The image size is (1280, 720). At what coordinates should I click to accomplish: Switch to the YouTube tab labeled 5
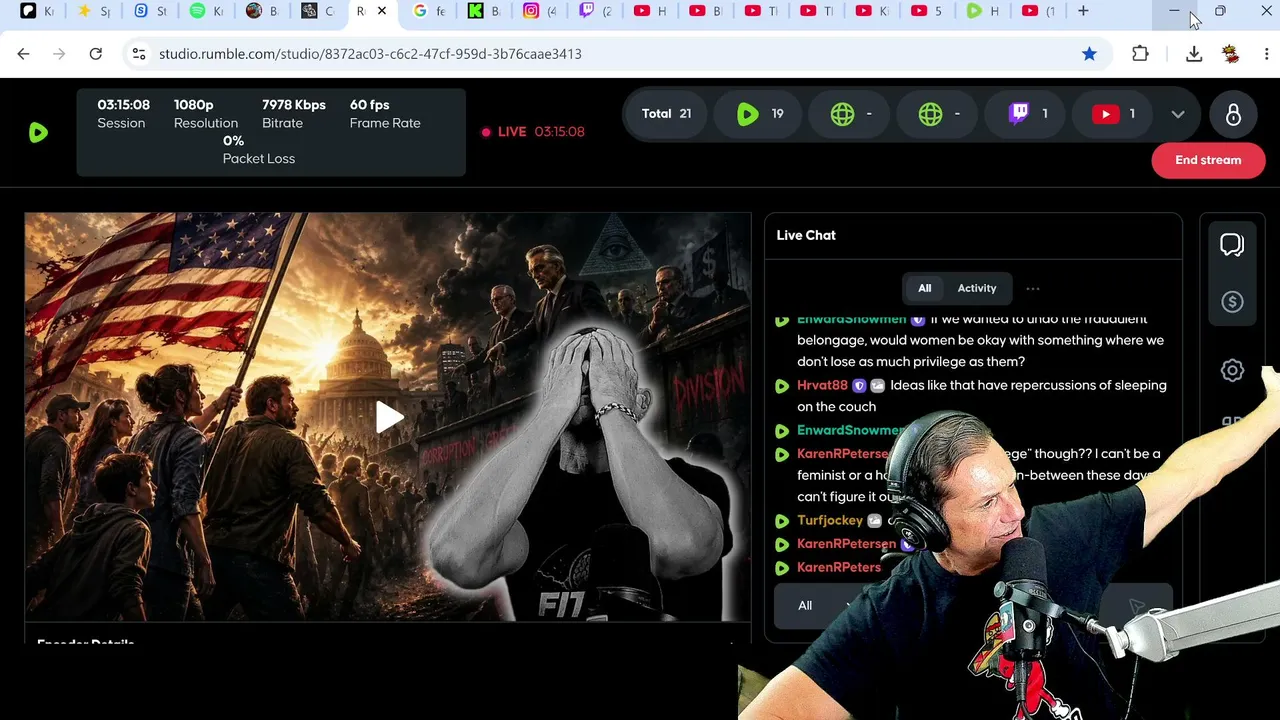pos(927,11)
